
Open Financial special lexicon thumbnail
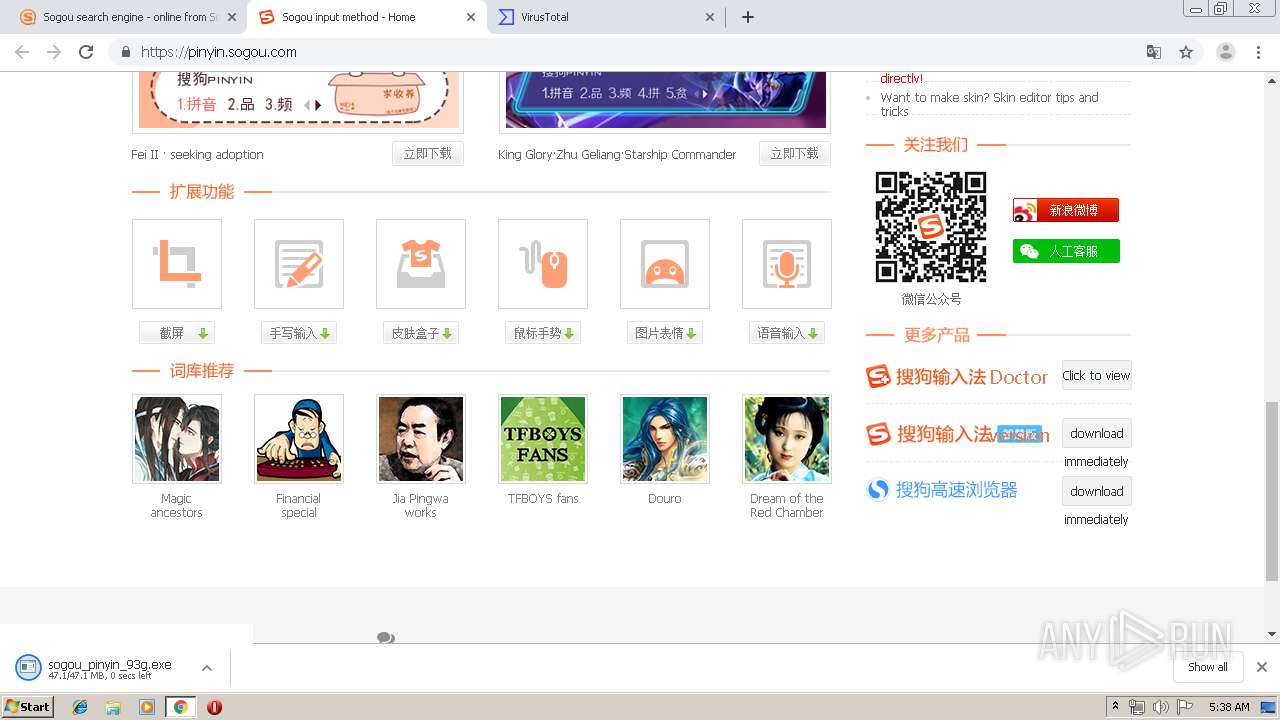299,439
